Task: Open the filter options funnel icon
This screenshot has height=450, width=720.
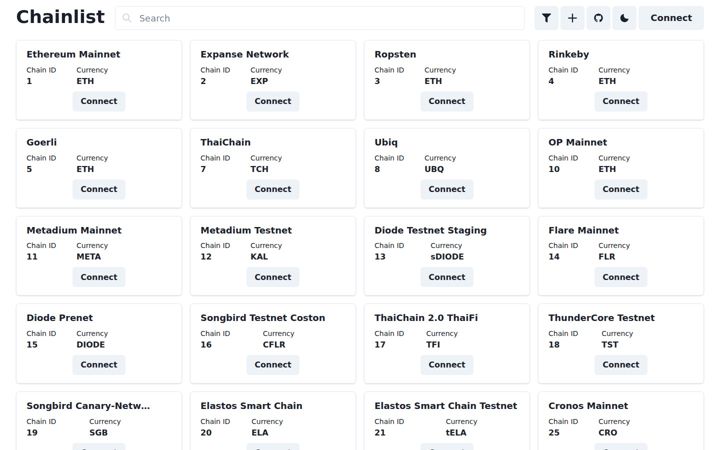Action: pyautogui.click(x=546, y=18)
